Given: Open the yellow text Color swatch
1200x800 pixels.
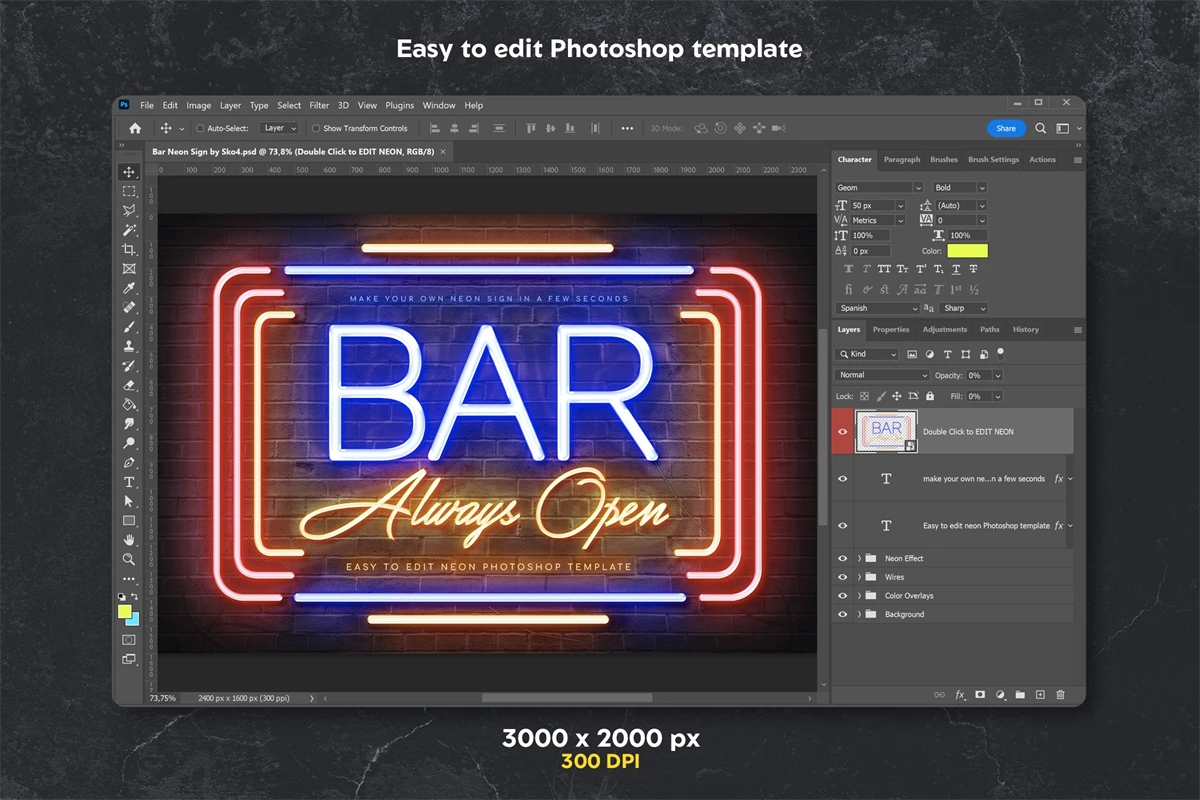Looking at the screenshot, I should 967,251.
